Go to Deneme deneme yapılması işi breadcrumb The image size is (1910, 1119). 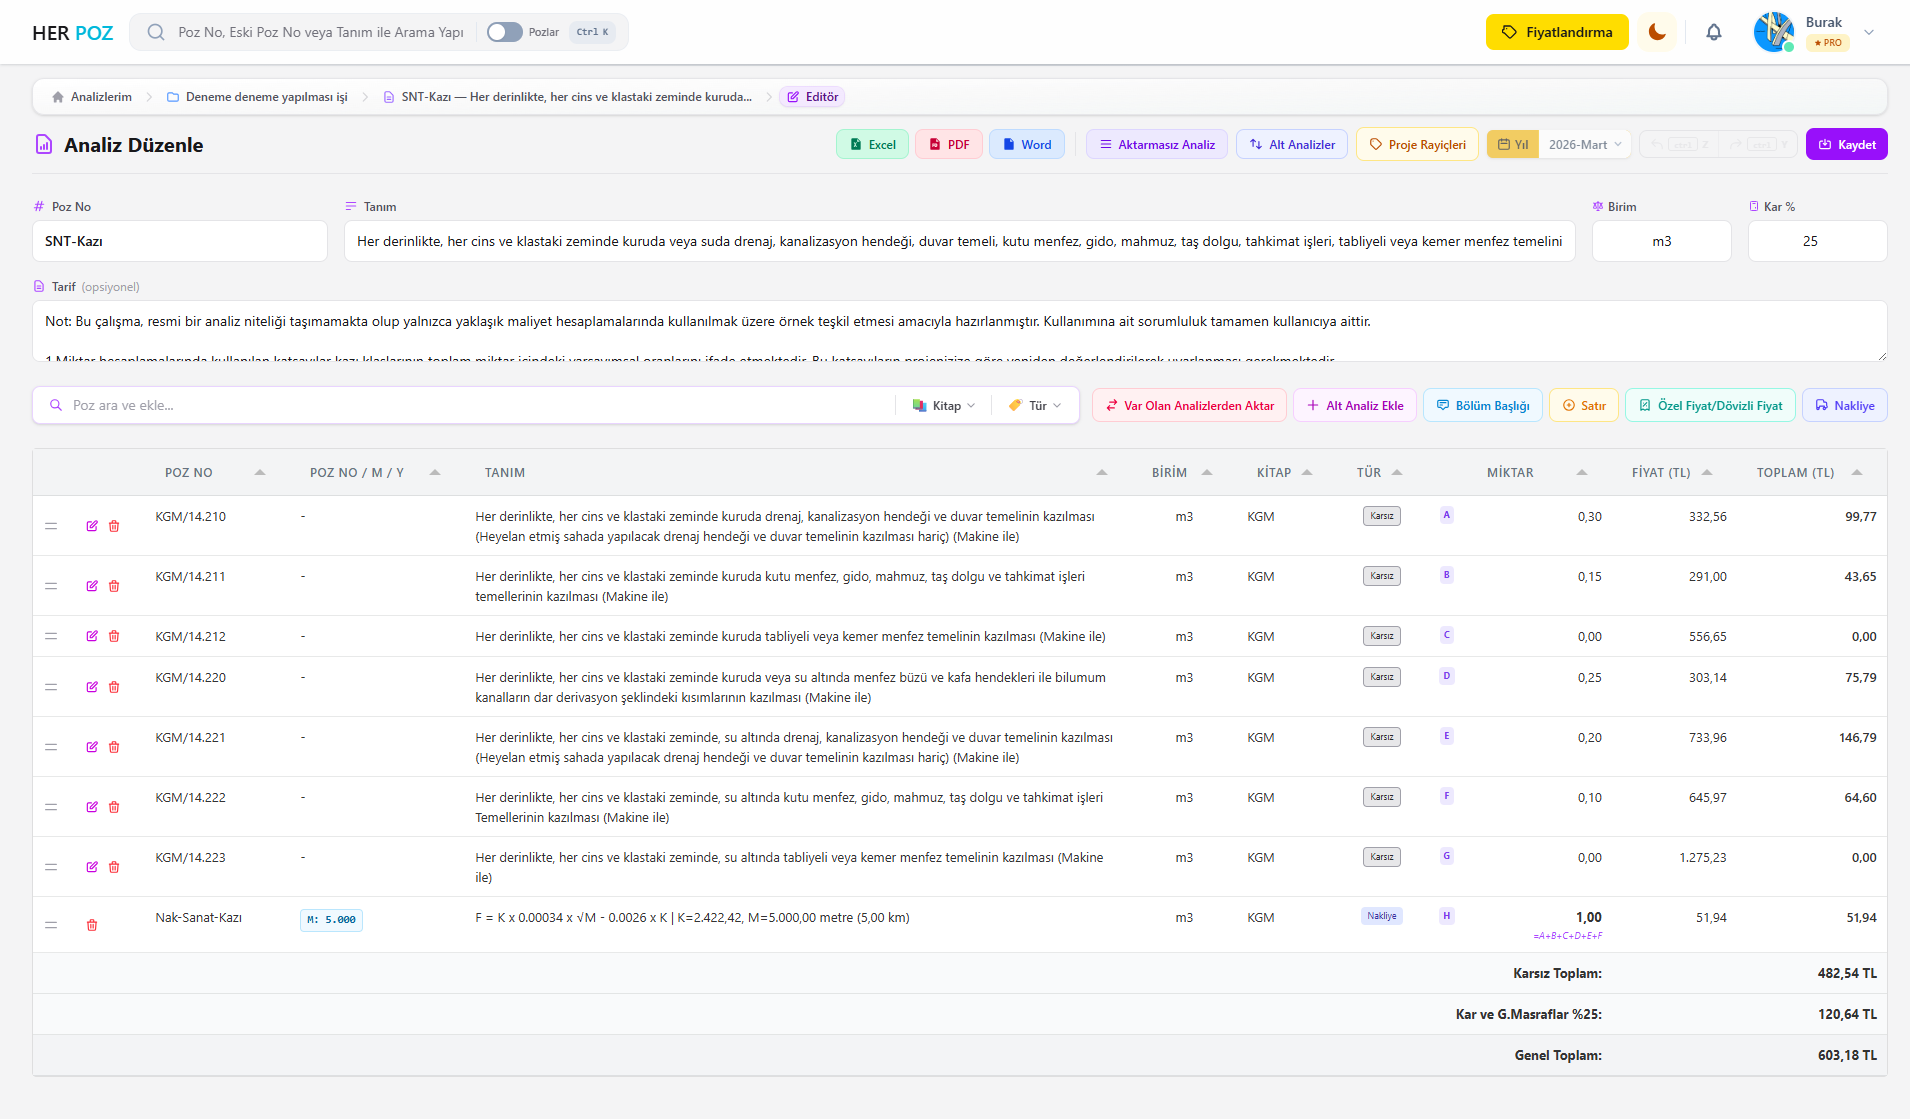point(266,97)
